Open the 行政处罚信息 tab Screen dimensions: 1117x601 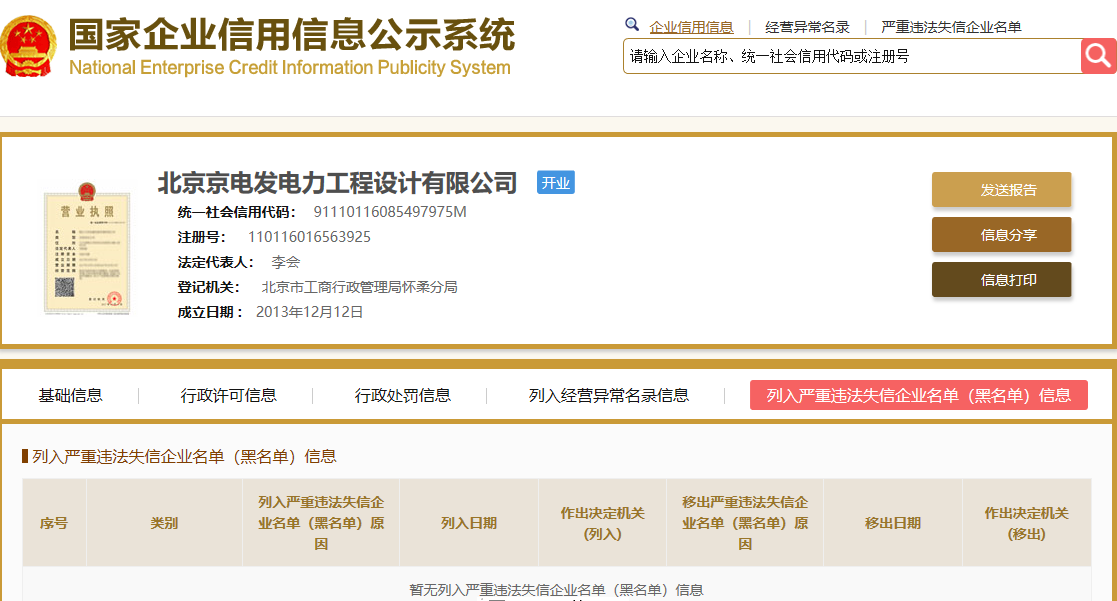[402, 395]
